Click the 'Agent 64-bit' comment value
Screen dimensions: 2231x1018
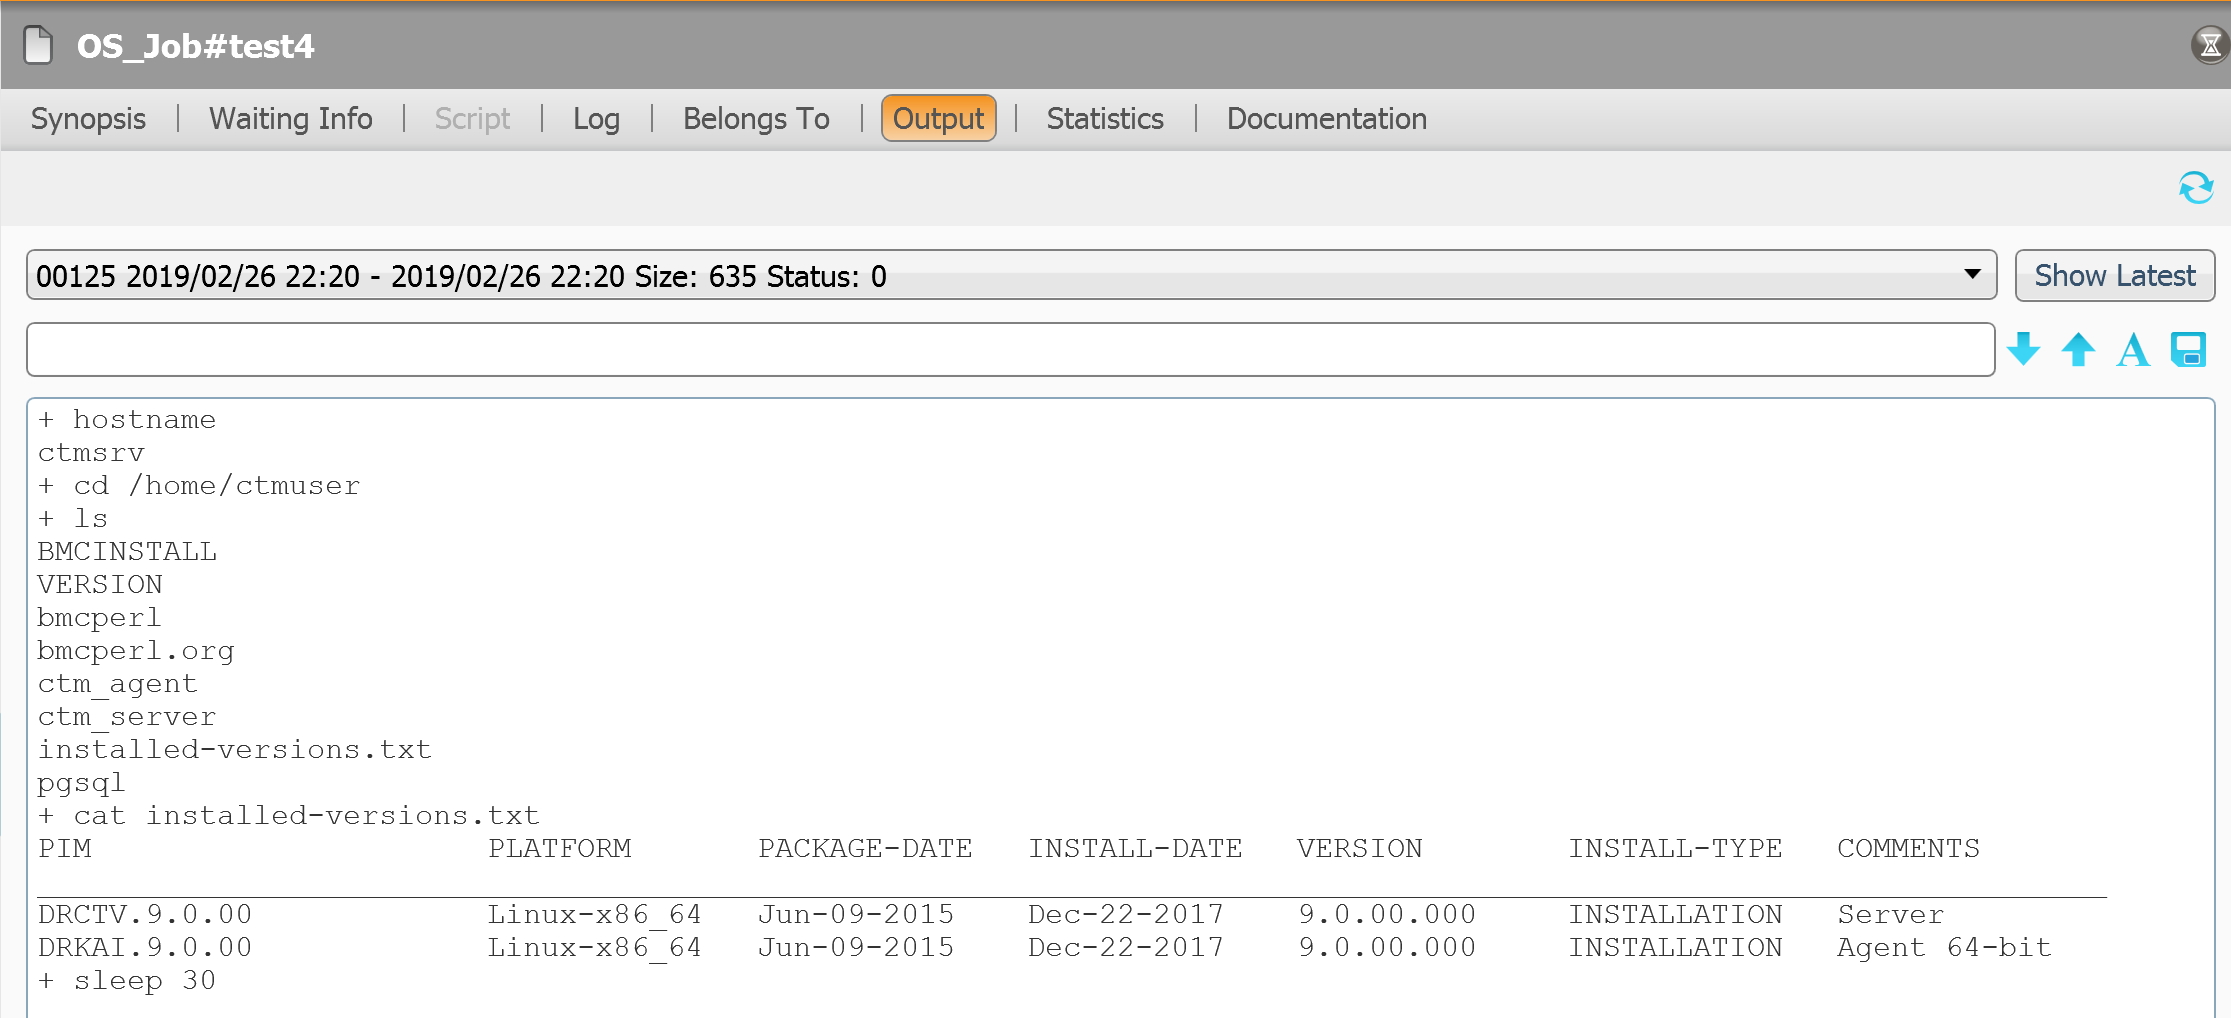[x=1945, y=947]
